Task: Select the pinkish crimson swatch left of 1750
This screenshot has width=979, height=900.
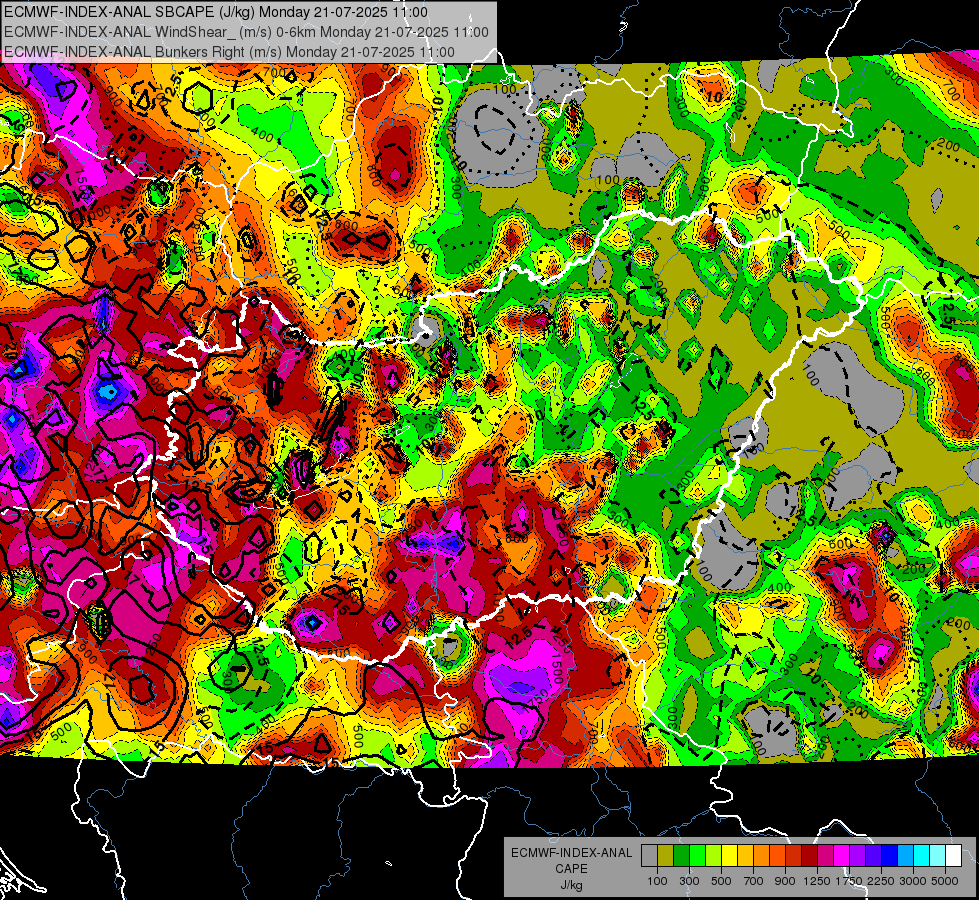Action: (825, 856)
